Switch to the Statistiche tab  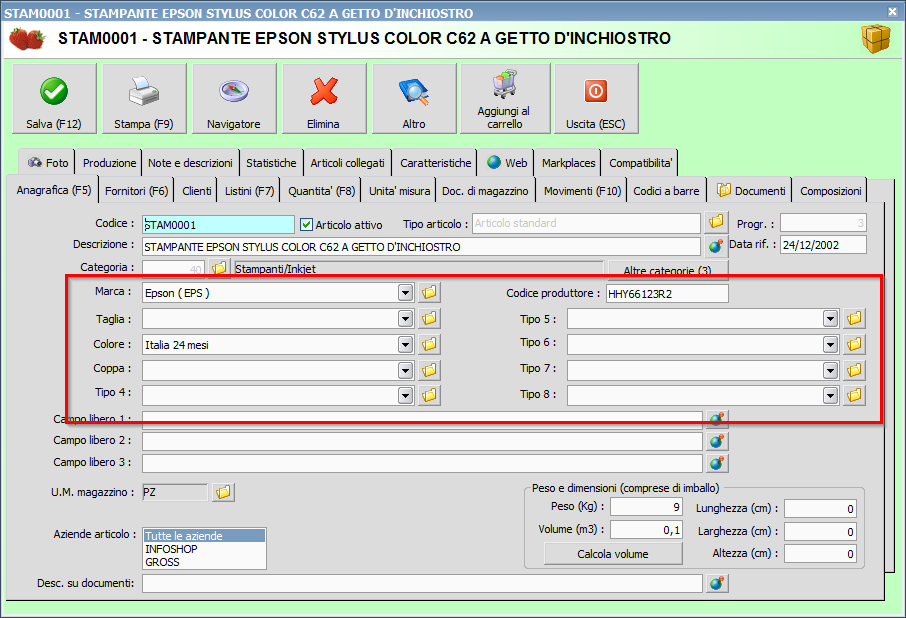pos(271,163)
